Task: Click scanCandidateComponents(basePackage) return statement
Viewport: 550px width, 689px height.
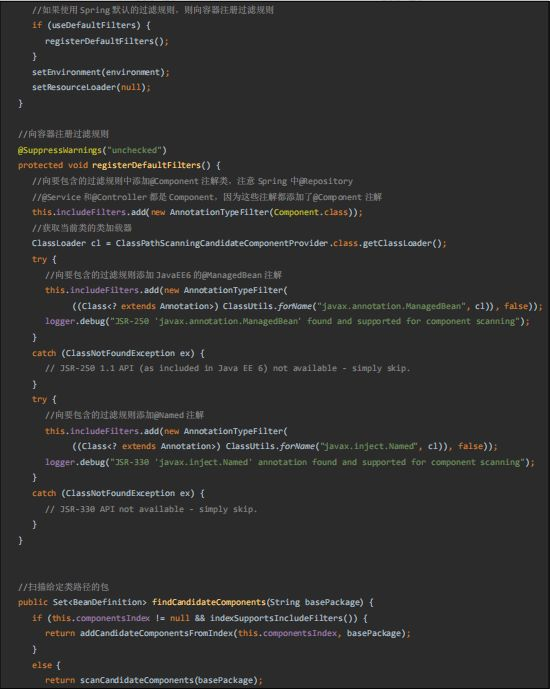Action: click(154, 681)
